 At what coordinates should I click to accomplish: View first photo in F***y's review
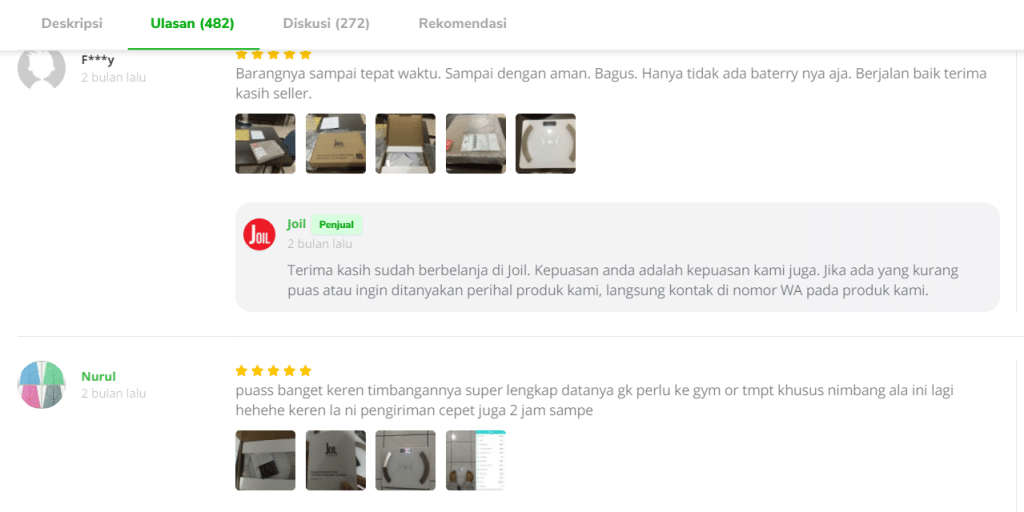pyautogui.click(x=265, y=144)
